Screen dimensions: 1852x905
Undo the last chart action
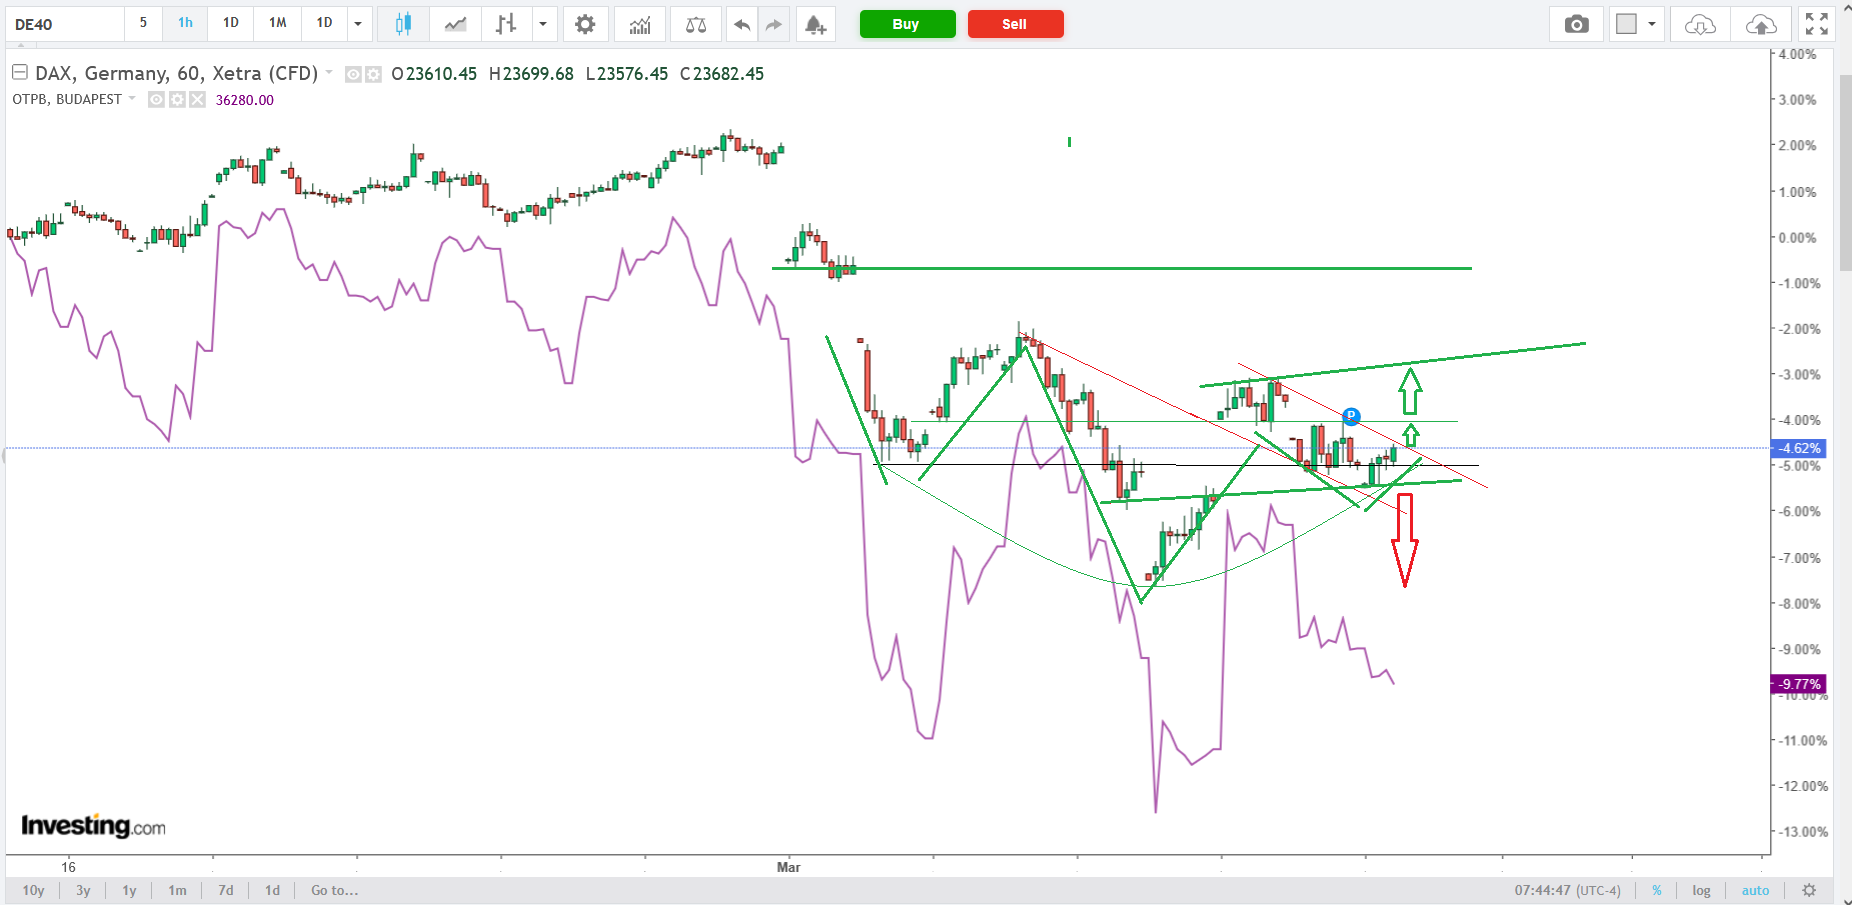tap(741, 24)
